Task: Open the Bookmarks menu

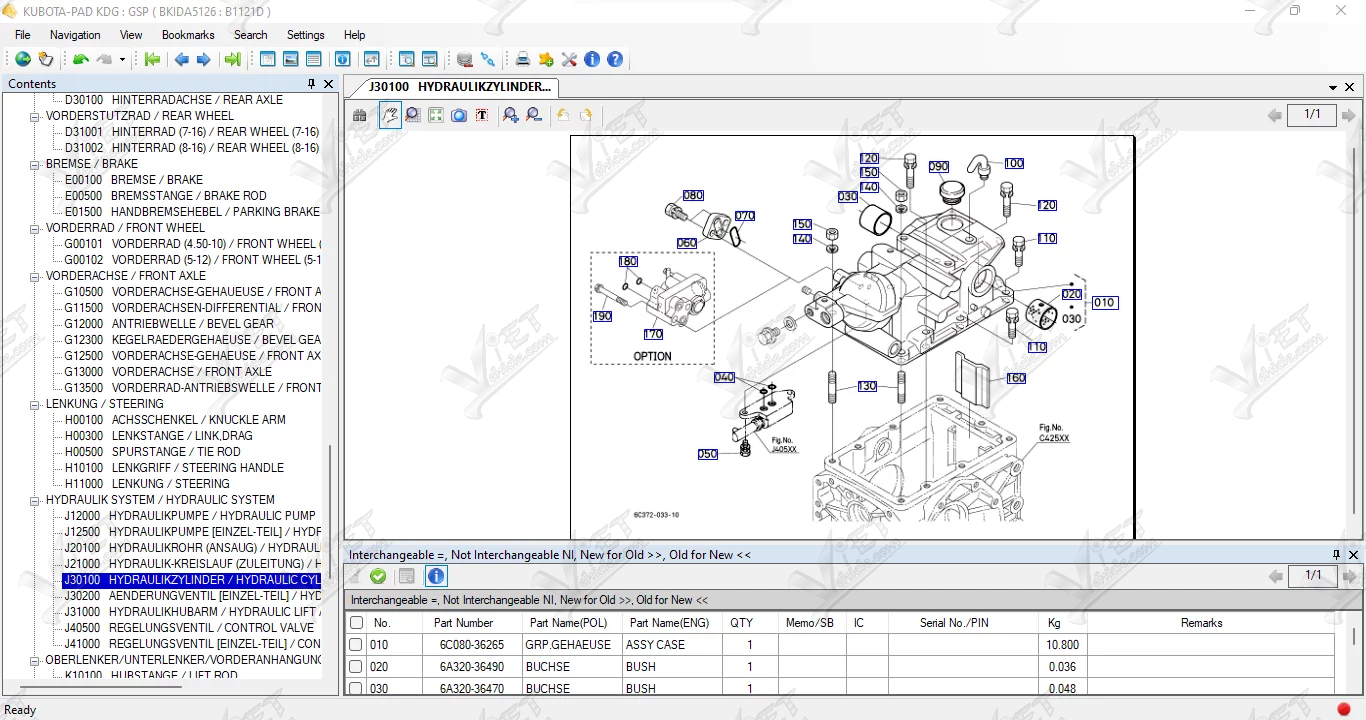Action: 188,35
